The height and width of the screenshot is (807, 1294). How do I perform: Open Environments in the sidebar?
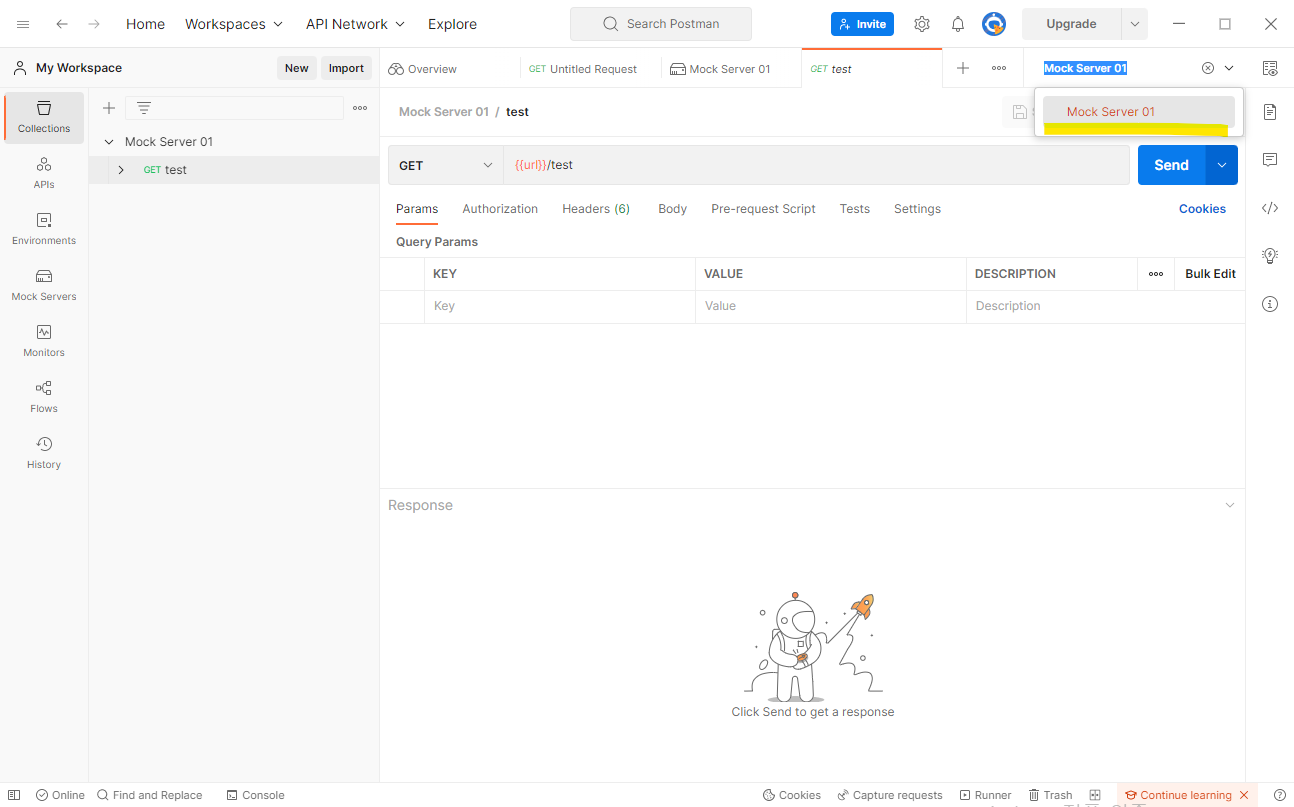(44, 229)
